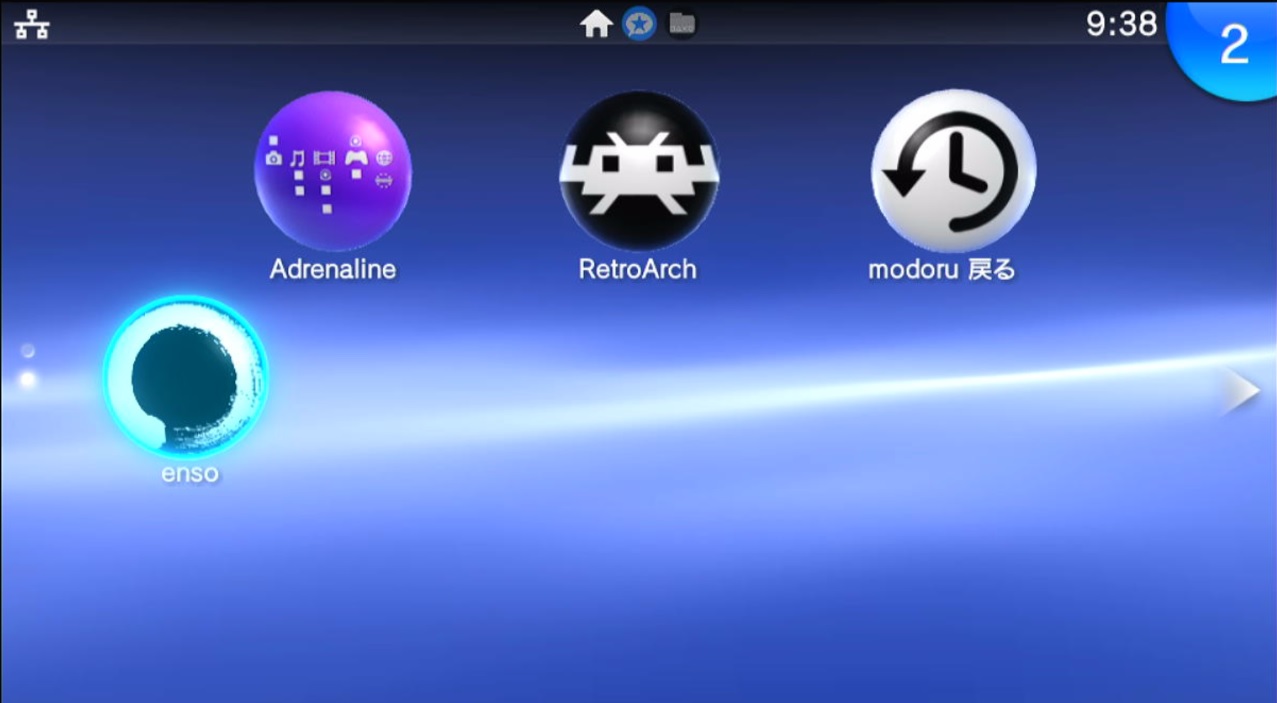Screen dimensions: 1277x703
Task: Open the modoru clock bubble
Action: tap(953, 170)
